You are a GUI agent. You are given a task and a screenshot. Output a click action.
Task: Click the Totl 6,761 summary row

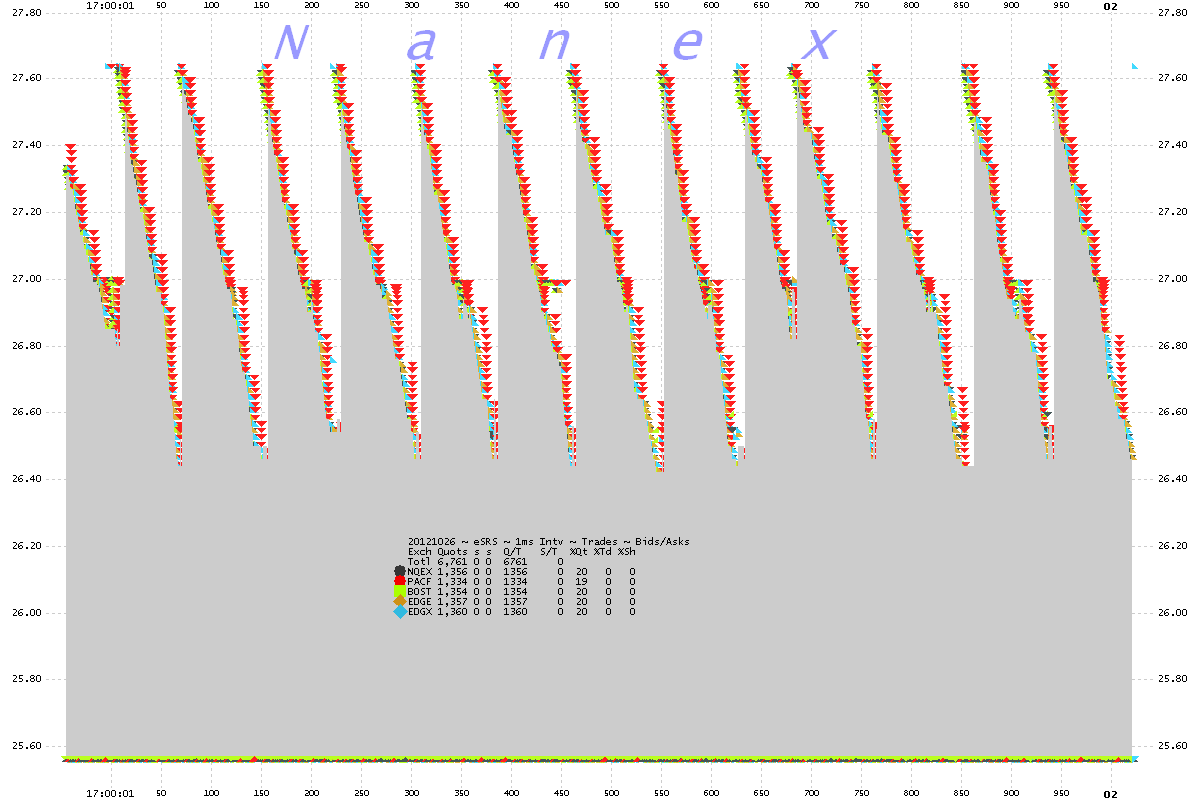486,562
